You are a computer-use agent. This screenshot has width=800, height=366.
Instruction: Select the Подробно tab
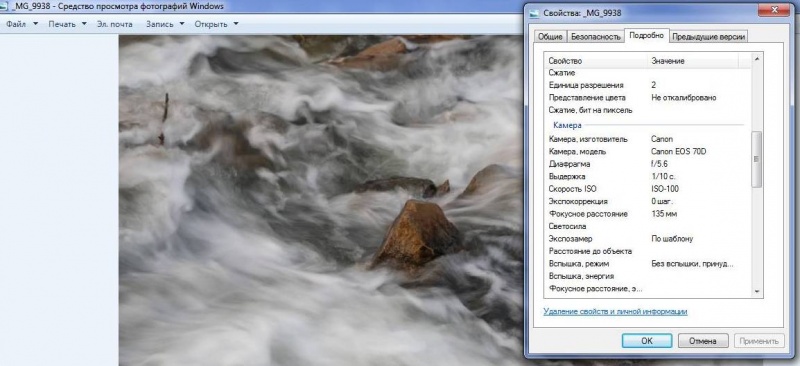646,35
